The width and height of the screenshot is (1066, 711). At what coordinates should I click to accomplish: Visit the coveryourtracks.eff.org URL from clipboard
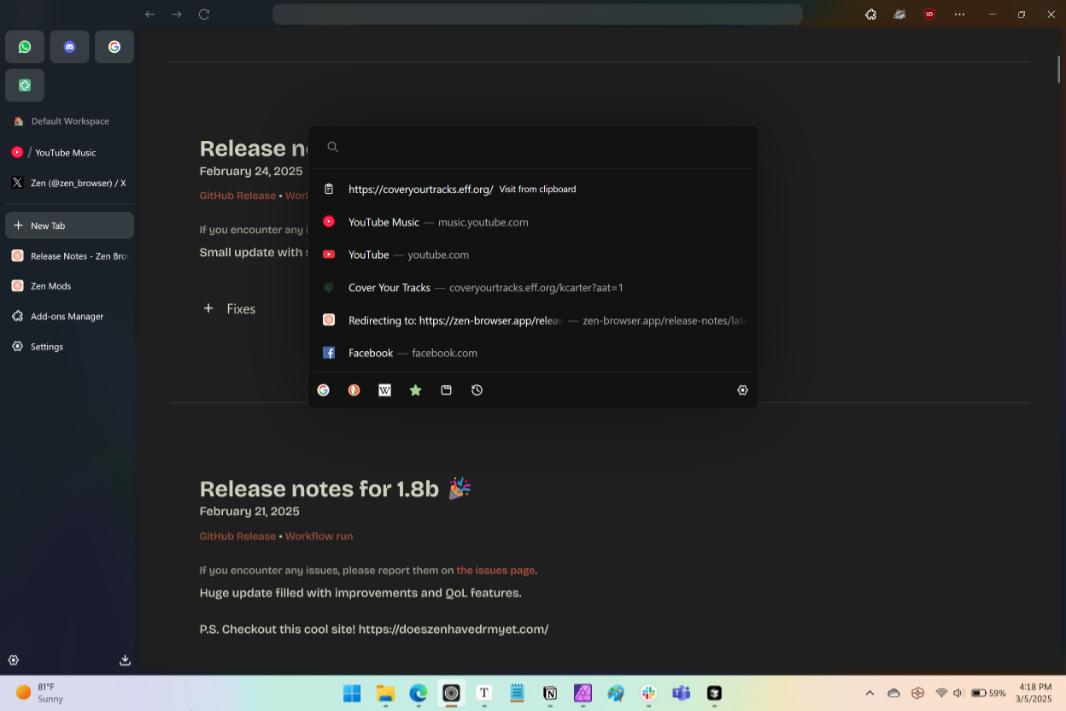point(420,189)
